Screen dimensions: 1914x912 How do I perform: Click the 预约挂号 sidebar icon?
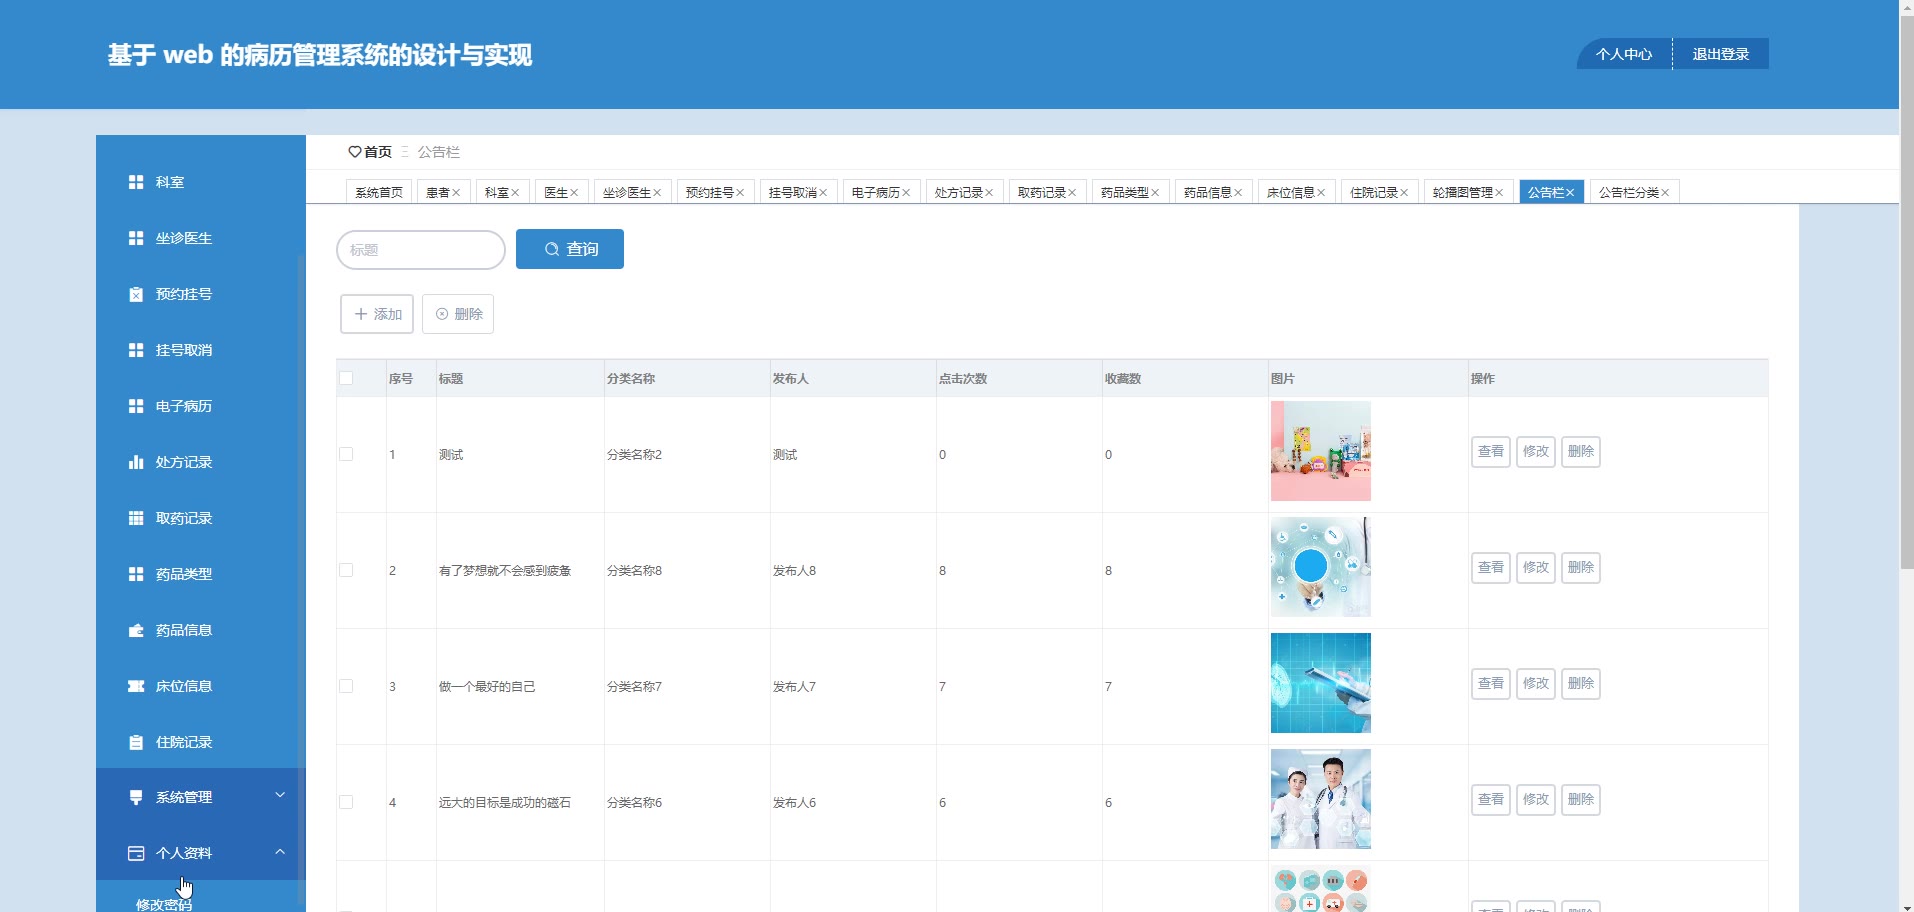point(136,294)
